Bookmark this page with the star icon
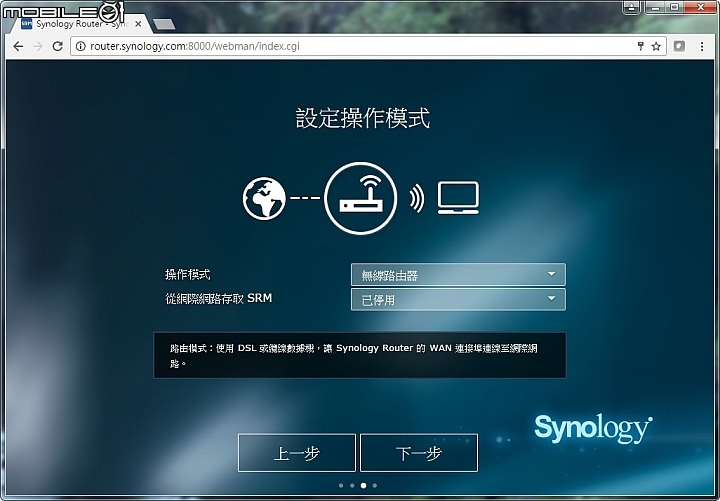 tap(656, 46)
